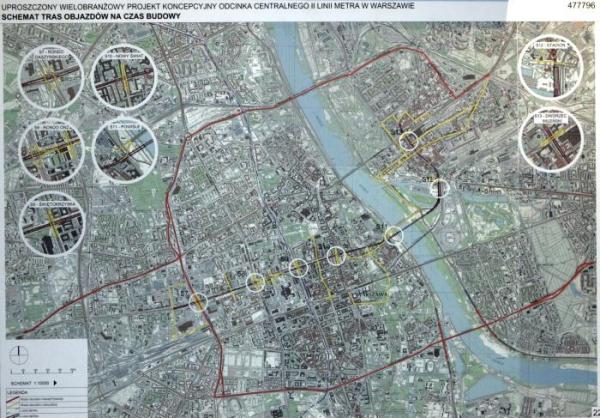Click the second station circle from the west
The height and width of the screenshot is (418, 600).
pos(257,283)
